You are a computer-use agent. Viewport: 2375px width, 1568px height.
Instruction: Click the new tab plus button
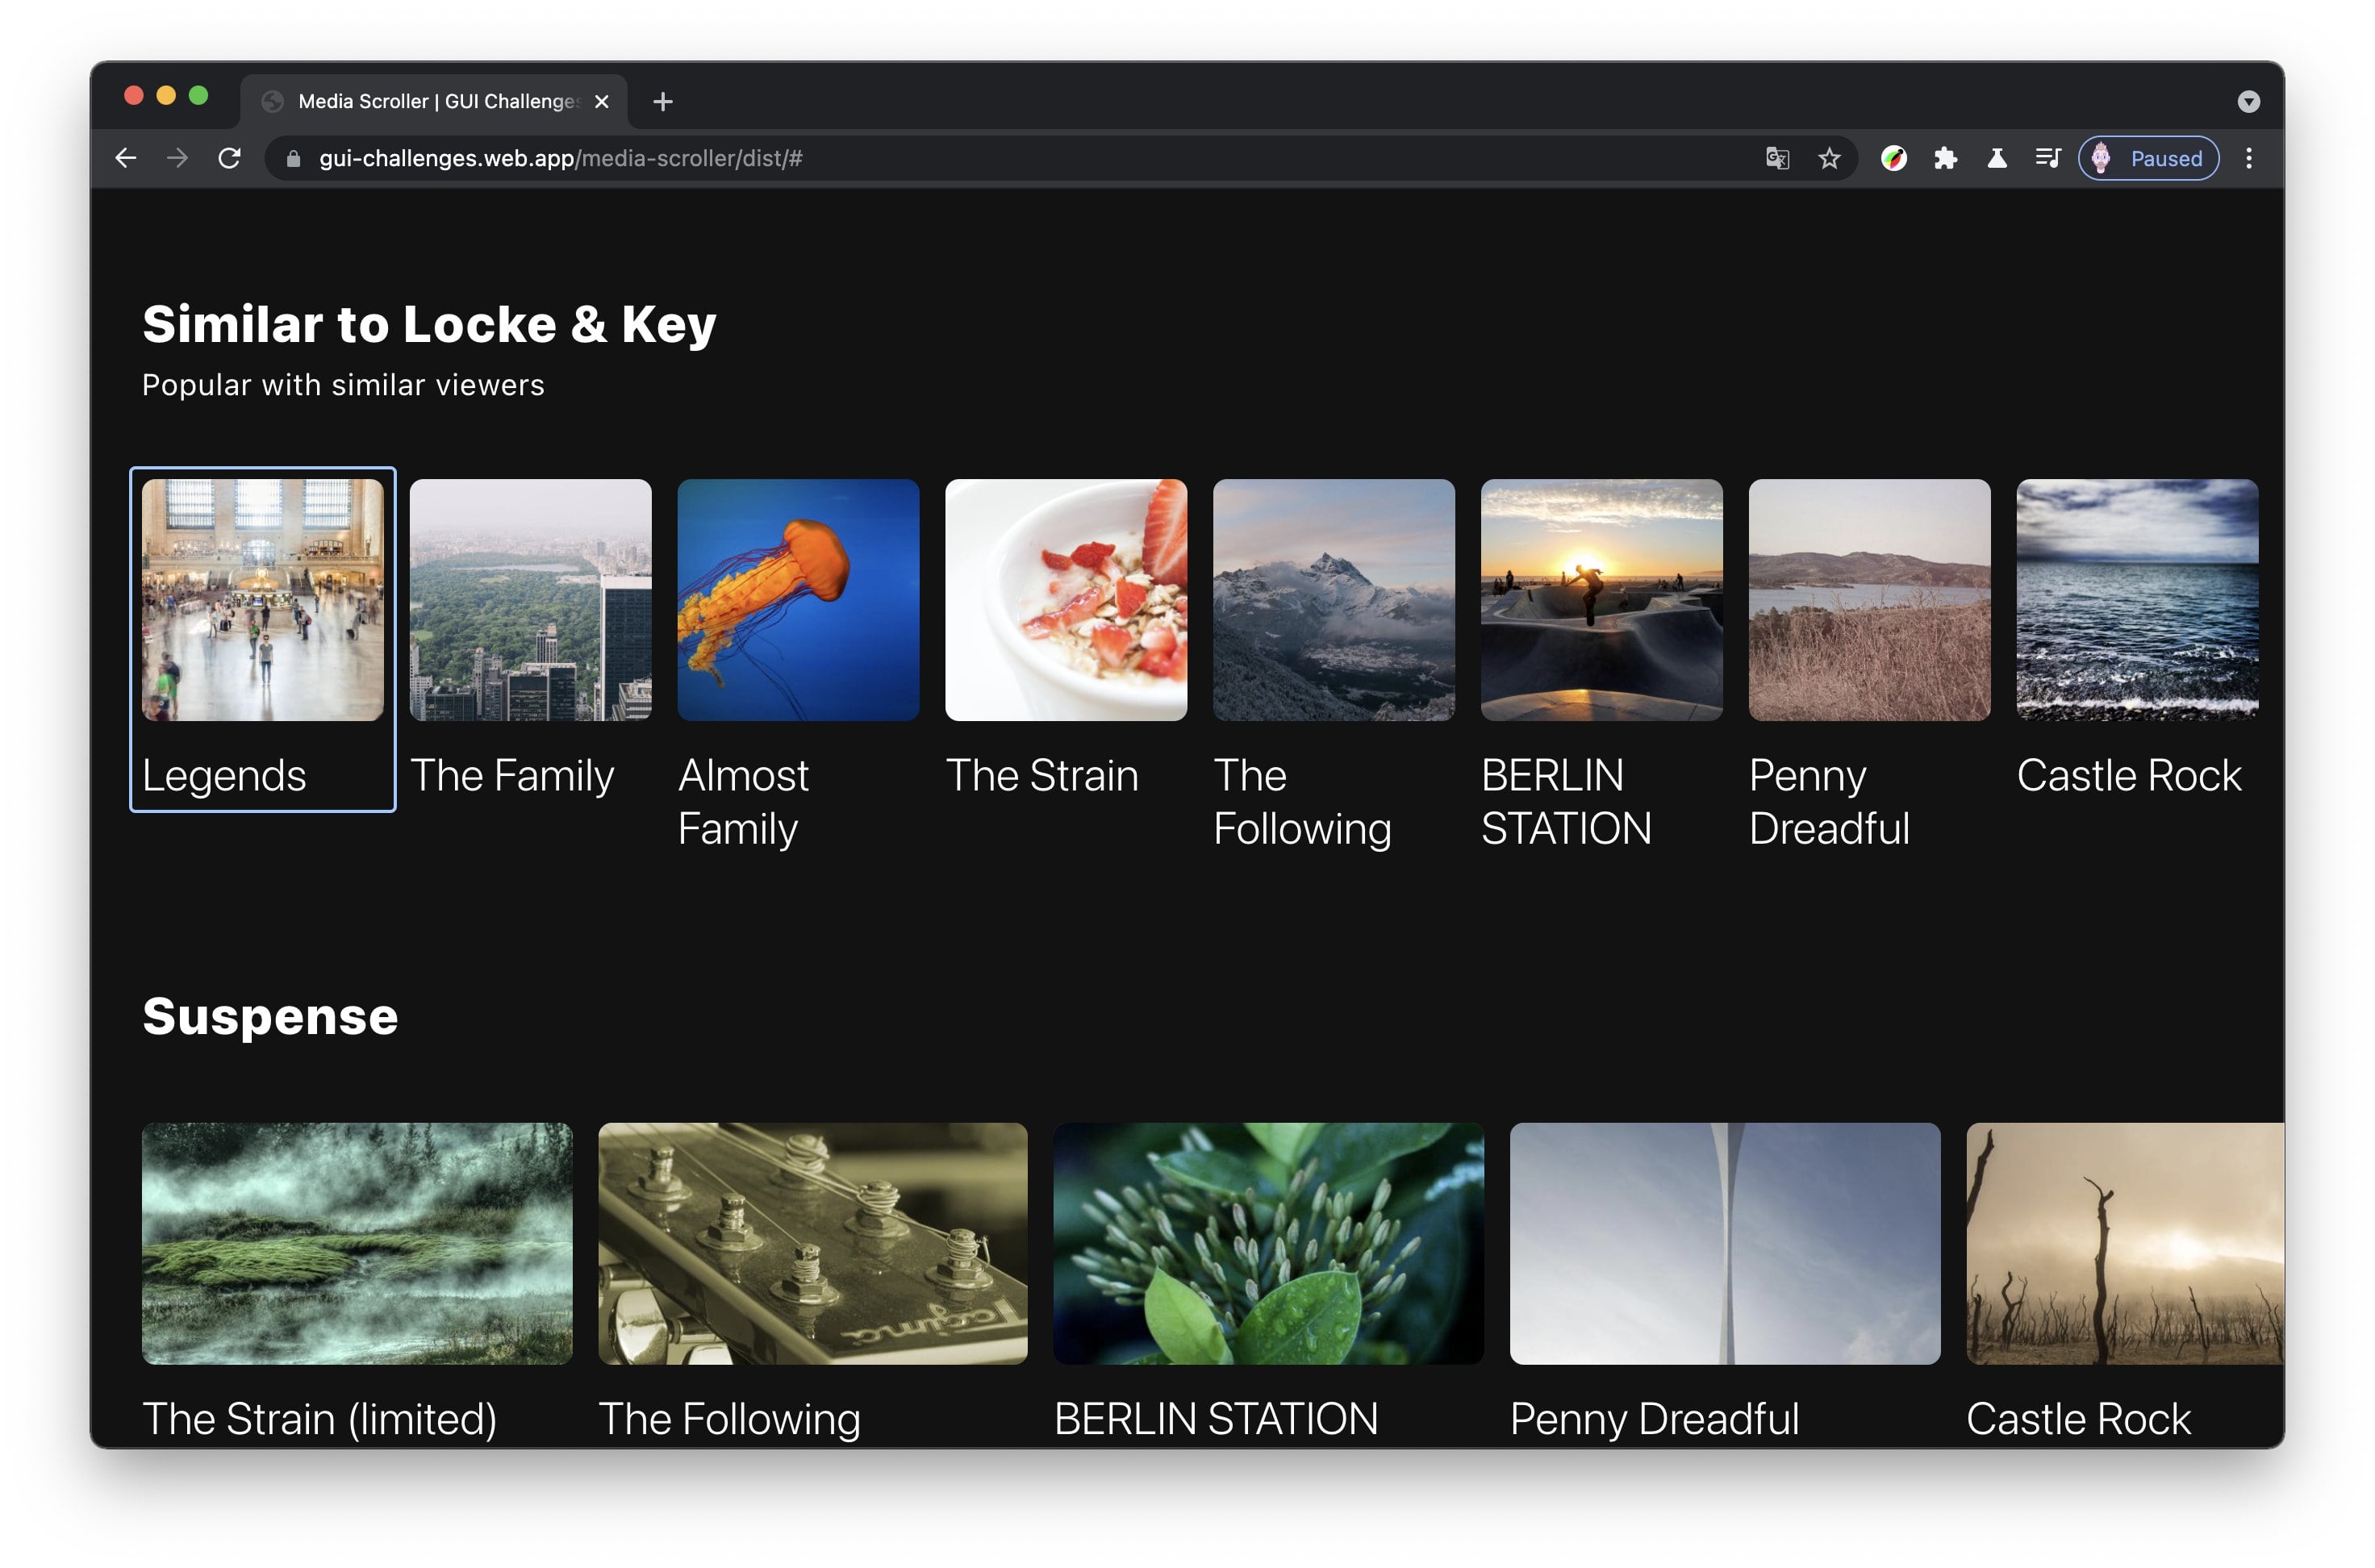click(662, 100)
